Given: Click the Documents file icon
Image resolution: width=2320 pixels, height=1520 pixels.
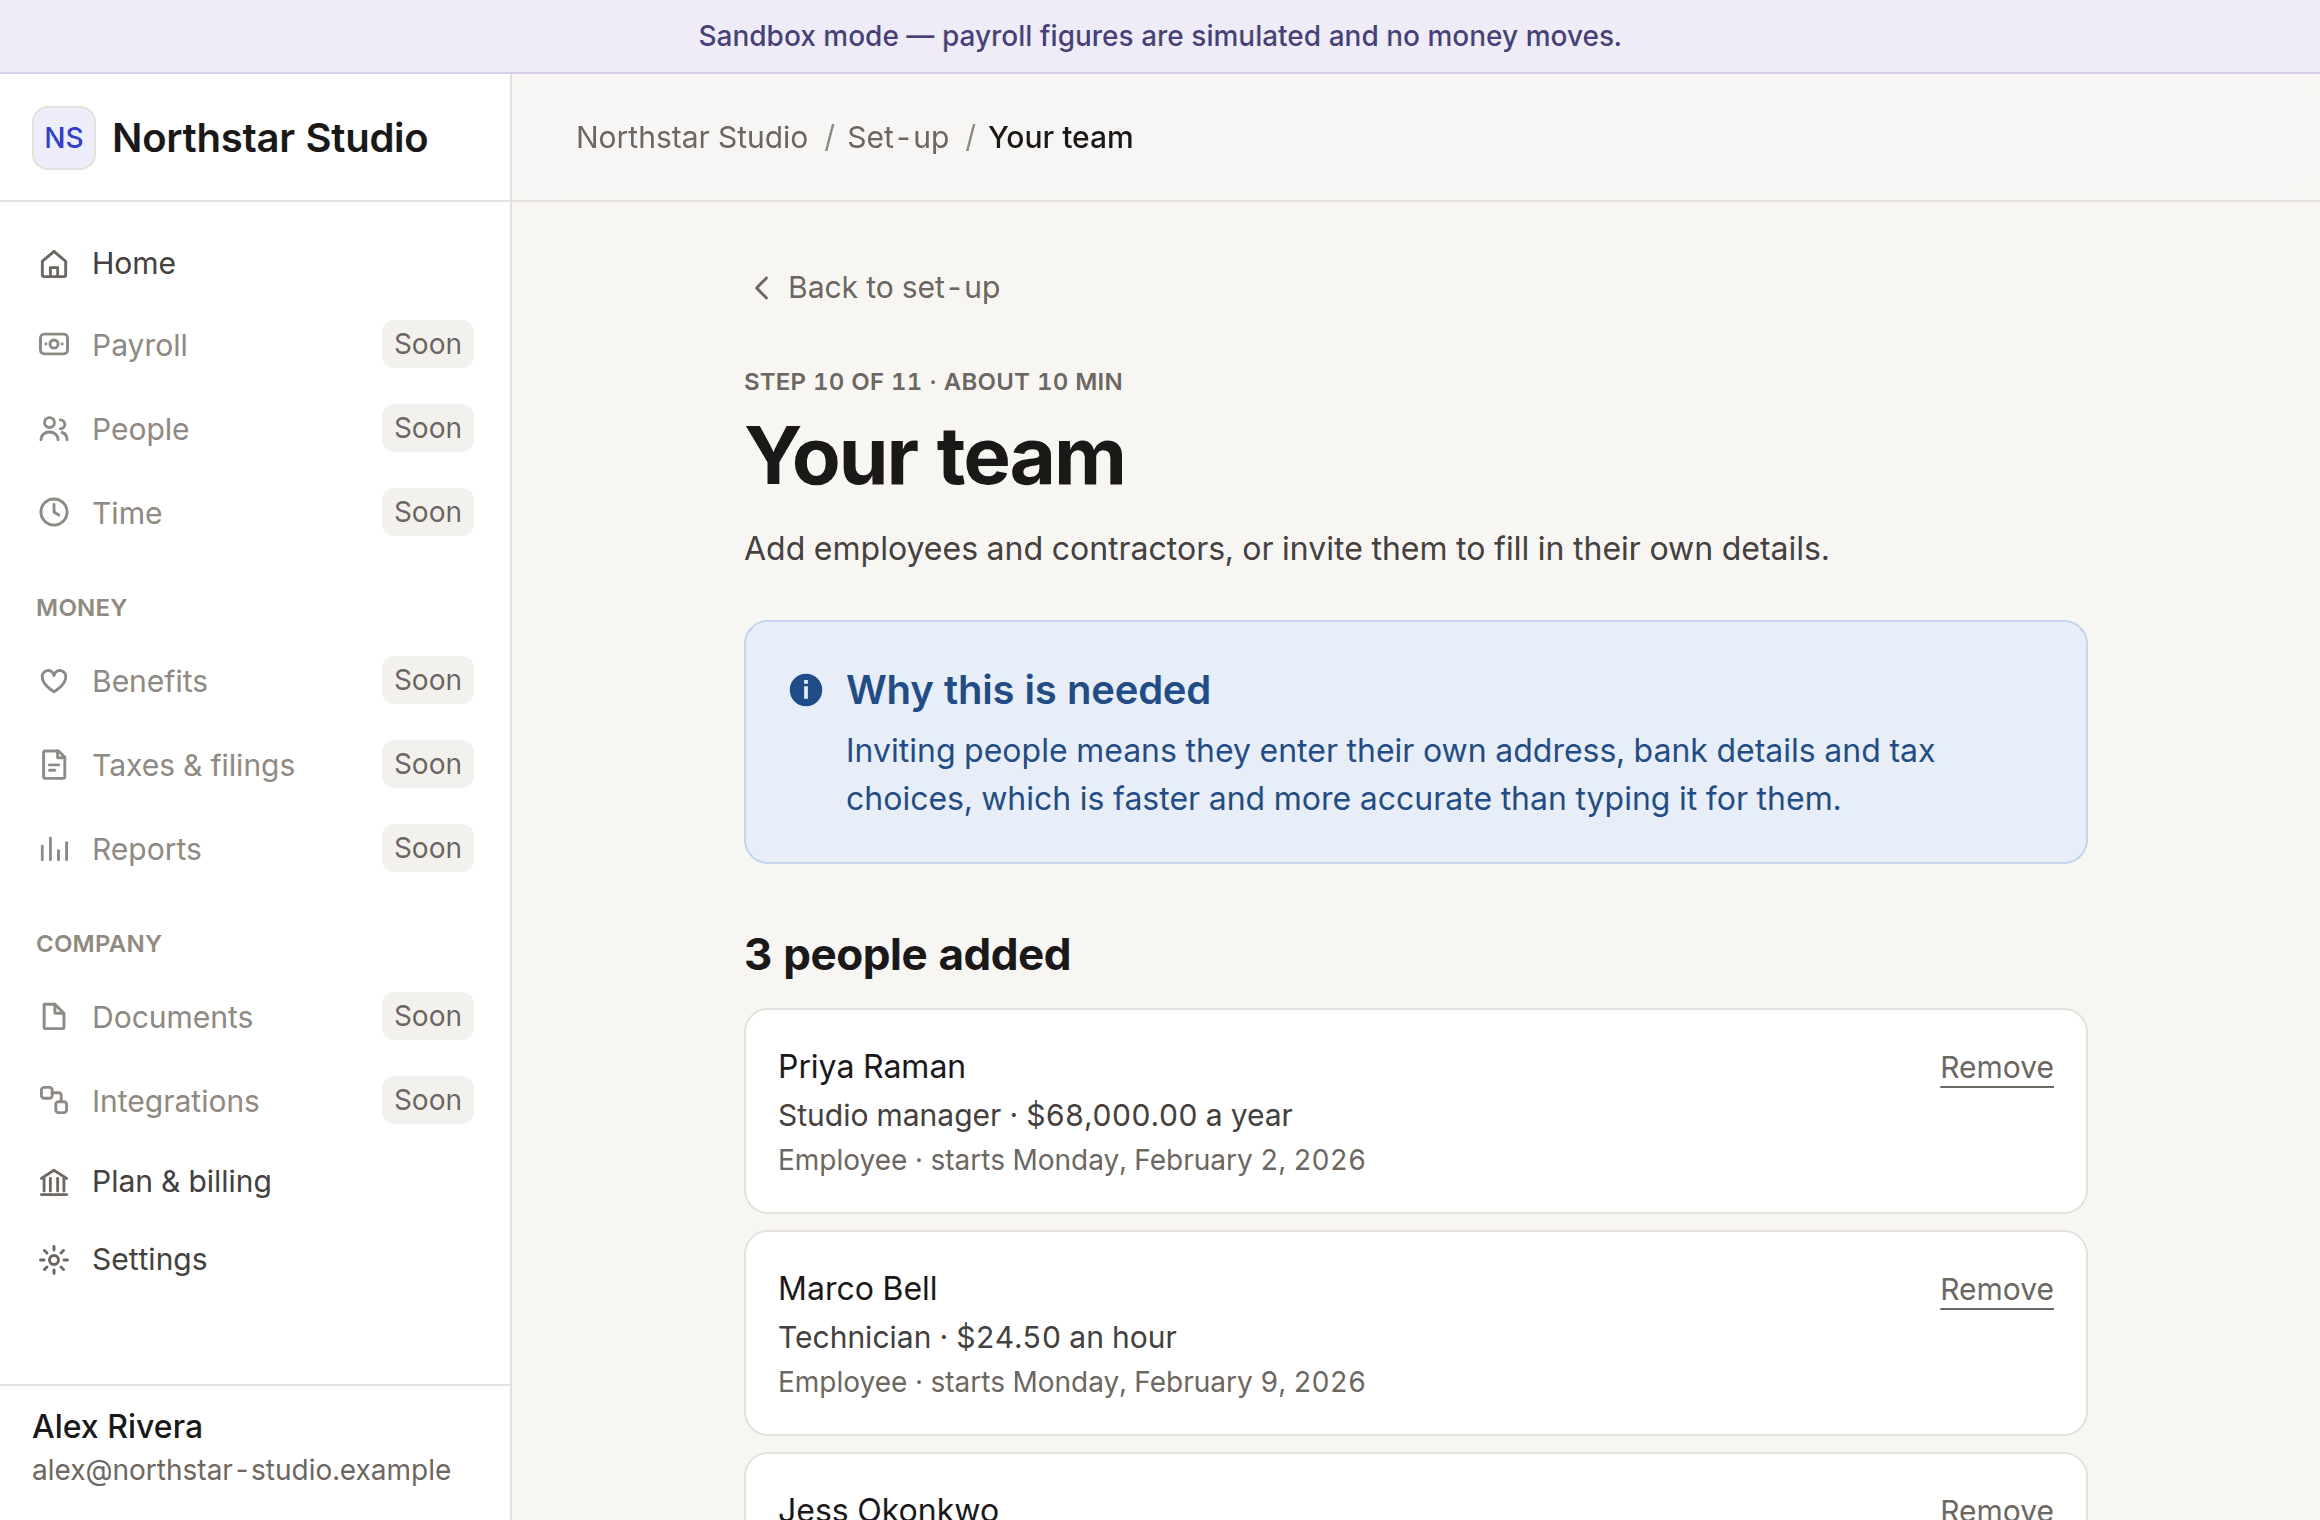Looking at the screenshot, I should tap(54, 1017).
